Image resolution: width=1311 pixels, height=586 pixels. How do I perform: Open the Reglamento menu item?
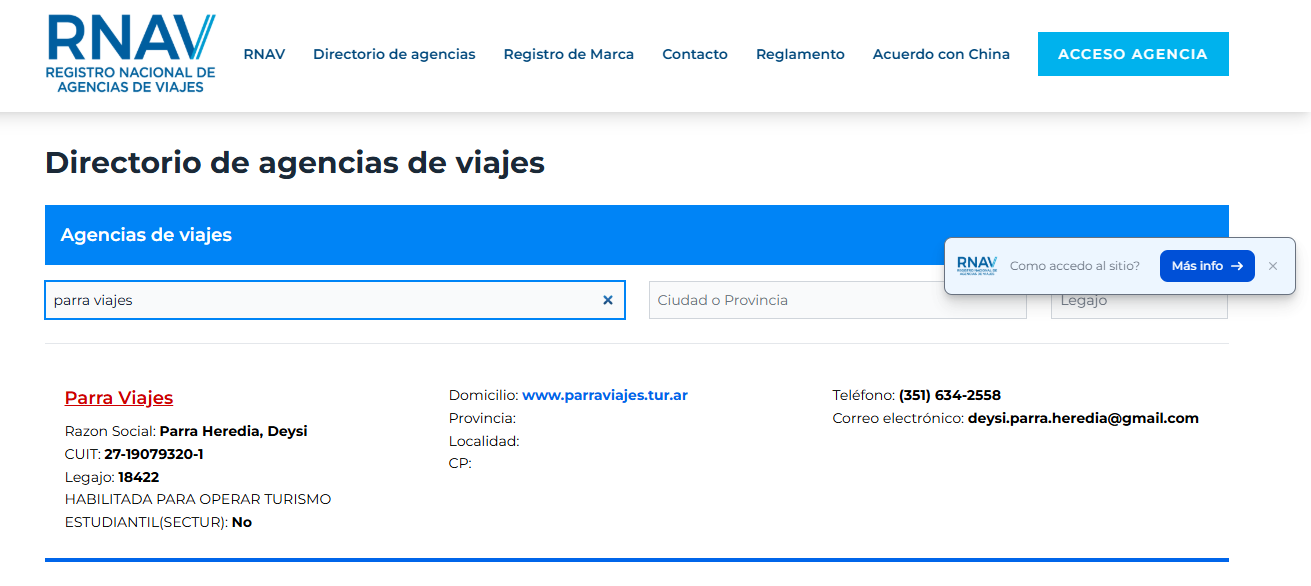coord(800,54)
